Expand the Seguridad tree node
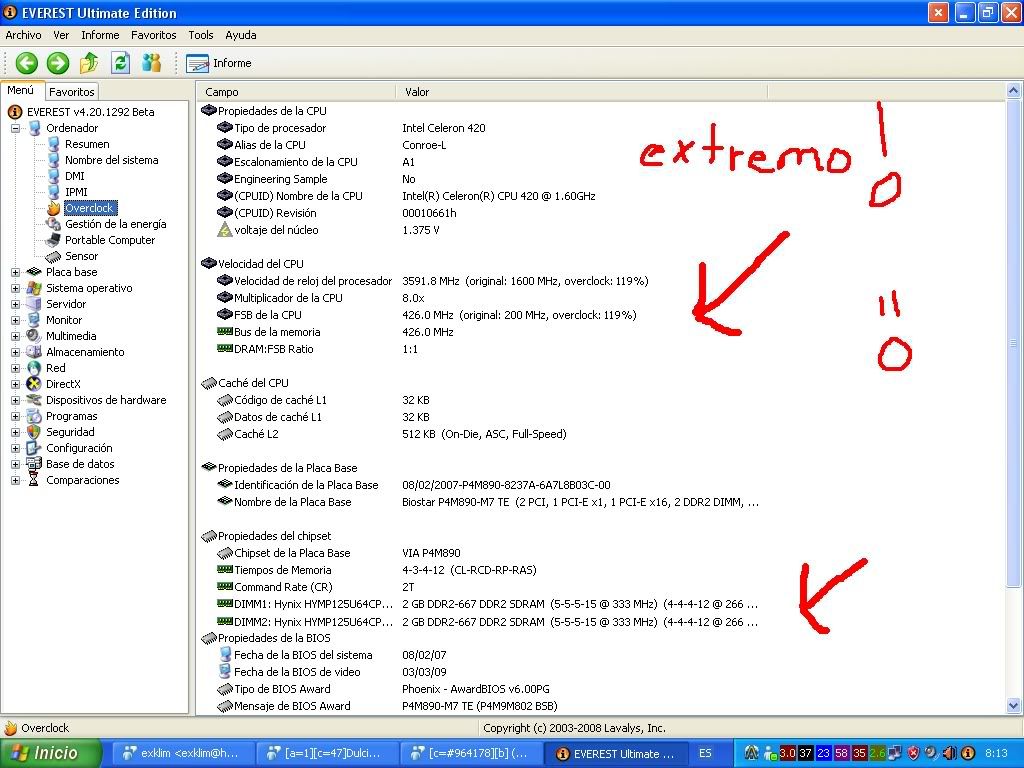Image resolution: width=1024 pixels, height=768 pixels. [x=16, y=432]
